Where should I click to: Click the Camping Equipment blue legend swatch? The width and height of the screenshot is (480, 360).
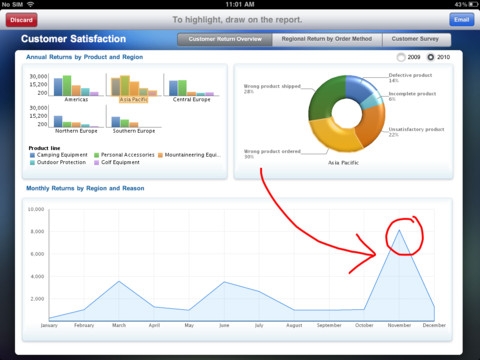pyautogui.click(x=32, y=155)
